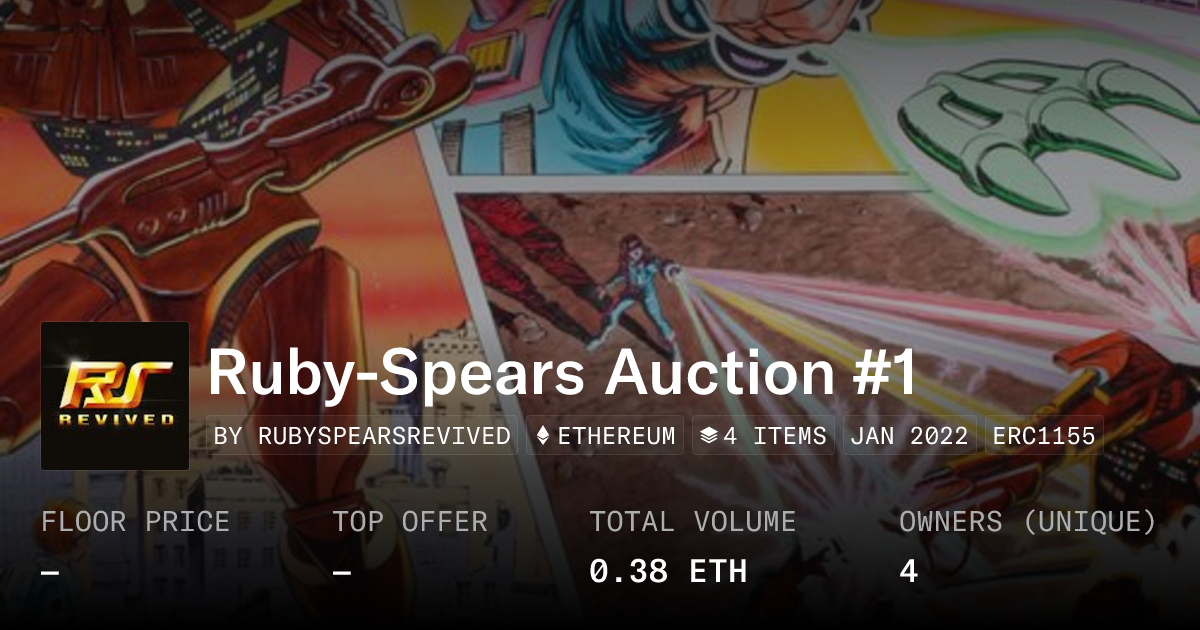Select the ETHEREUM chain label
Screen dimensions: 1200x630
(615, 436)
